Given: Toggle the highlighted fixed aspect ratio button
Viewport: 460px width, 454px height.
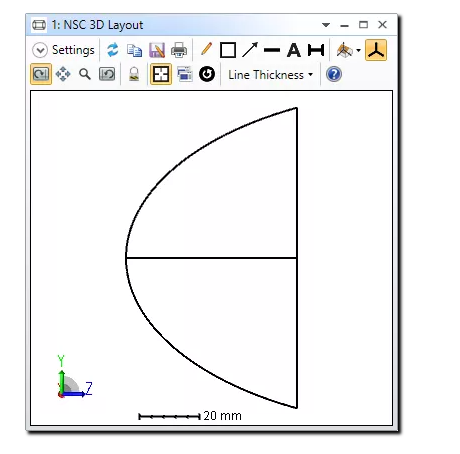Looking at the screenshot, I should click(161, 74).
